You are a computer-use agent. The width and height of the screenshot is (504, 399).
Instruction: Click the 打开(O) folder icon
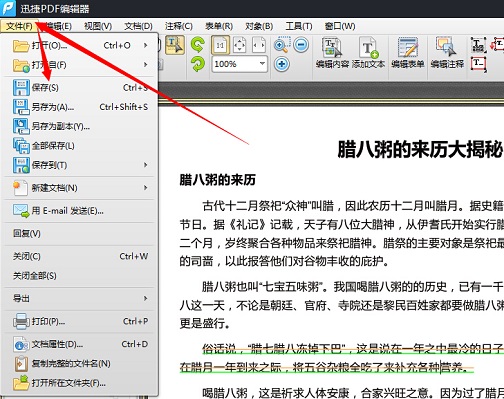[21, 45]
